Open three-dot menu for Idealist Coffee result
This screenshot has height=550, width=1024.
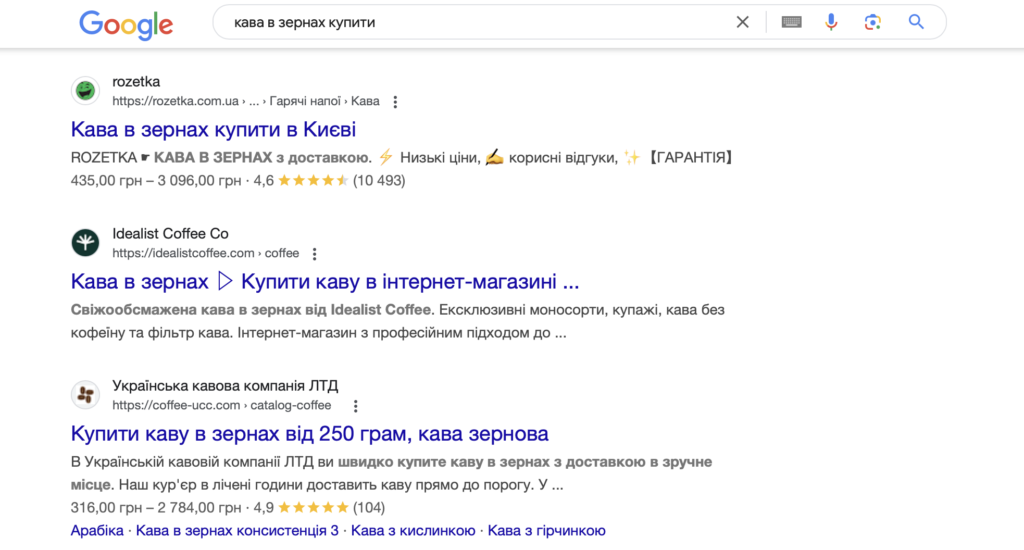click(315, 254)
